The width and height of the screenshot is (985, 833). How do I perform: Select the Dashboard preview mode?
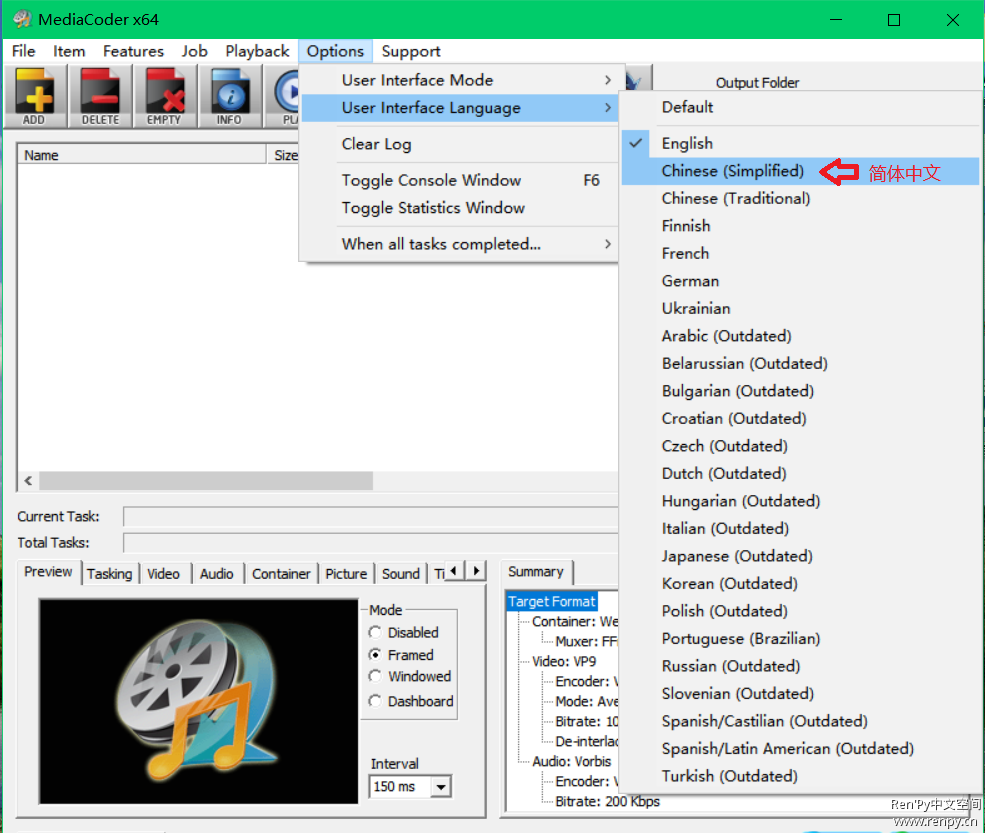[x=411, y=701]
